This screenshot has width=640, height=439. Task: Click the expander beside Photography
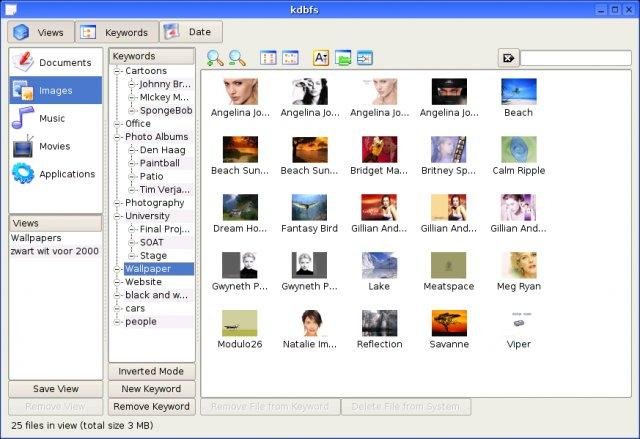118,203
